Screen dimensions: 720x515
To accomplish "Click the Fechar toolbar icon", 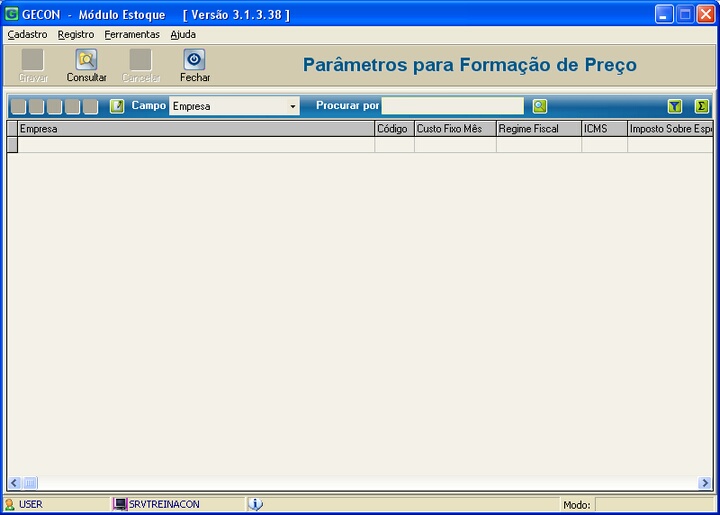I will point(194,60).
